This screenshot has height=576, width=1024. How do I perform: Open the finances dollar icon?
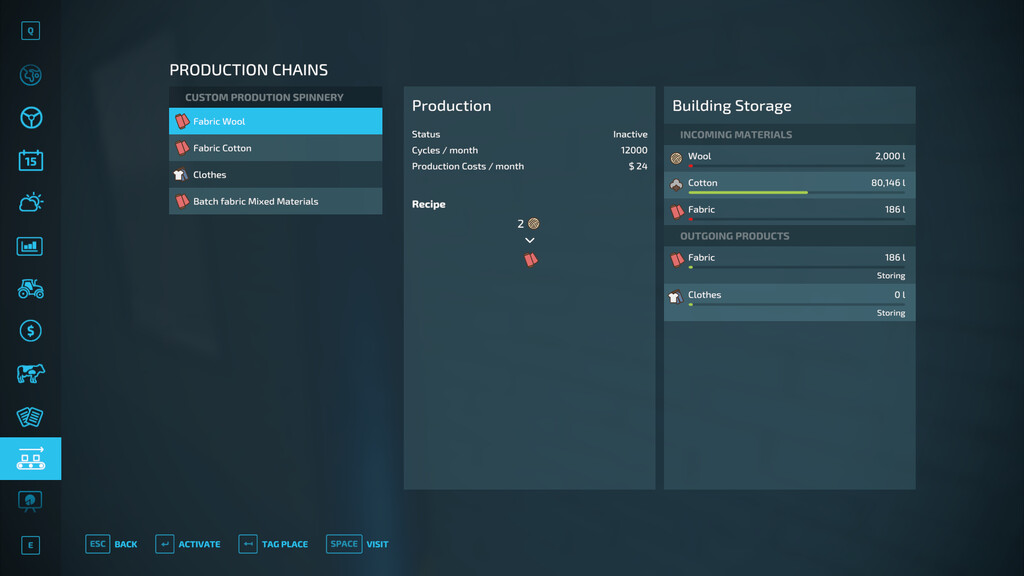[x=30, y=330]
